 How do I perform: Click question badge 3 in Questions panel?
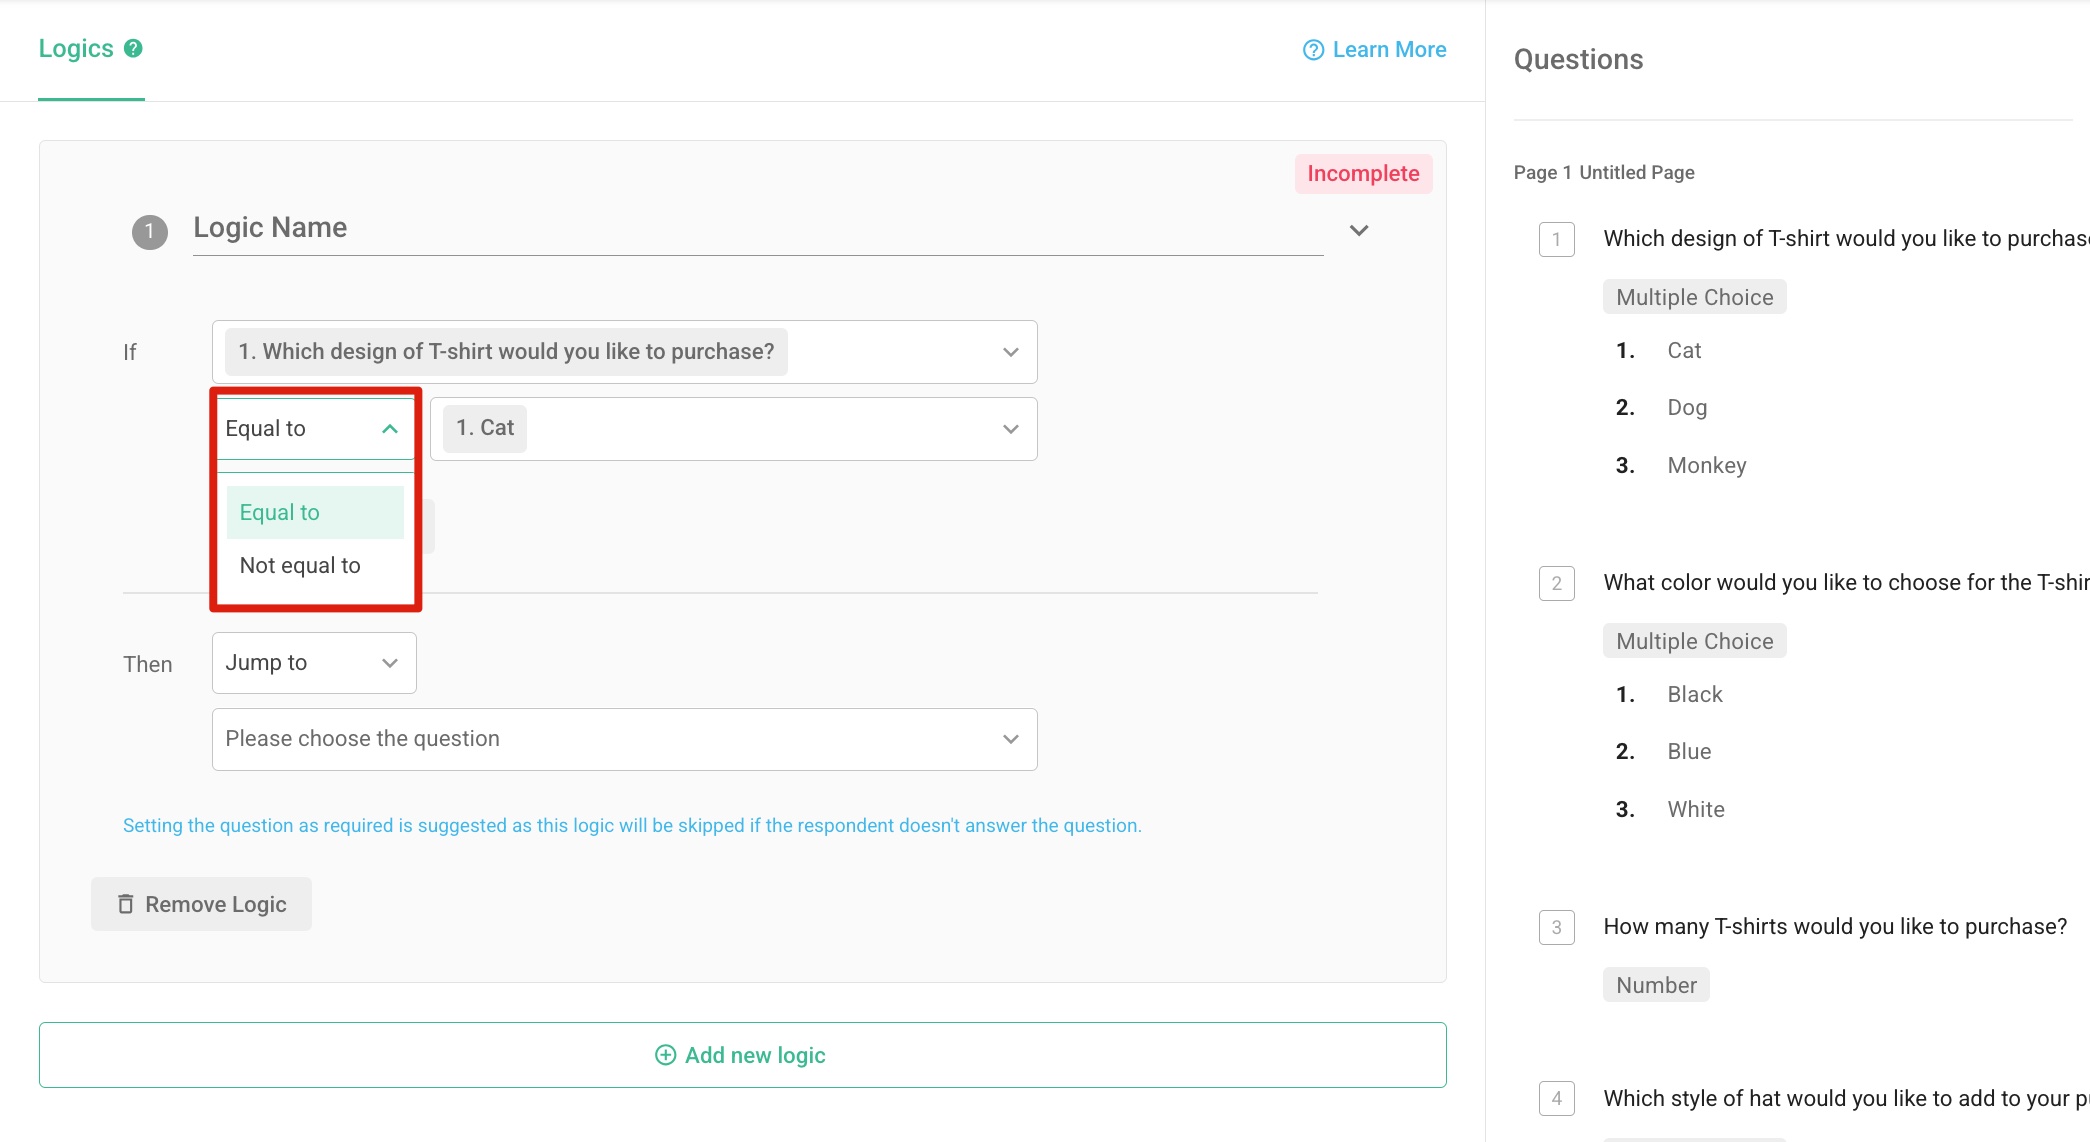pos(1556,928)
